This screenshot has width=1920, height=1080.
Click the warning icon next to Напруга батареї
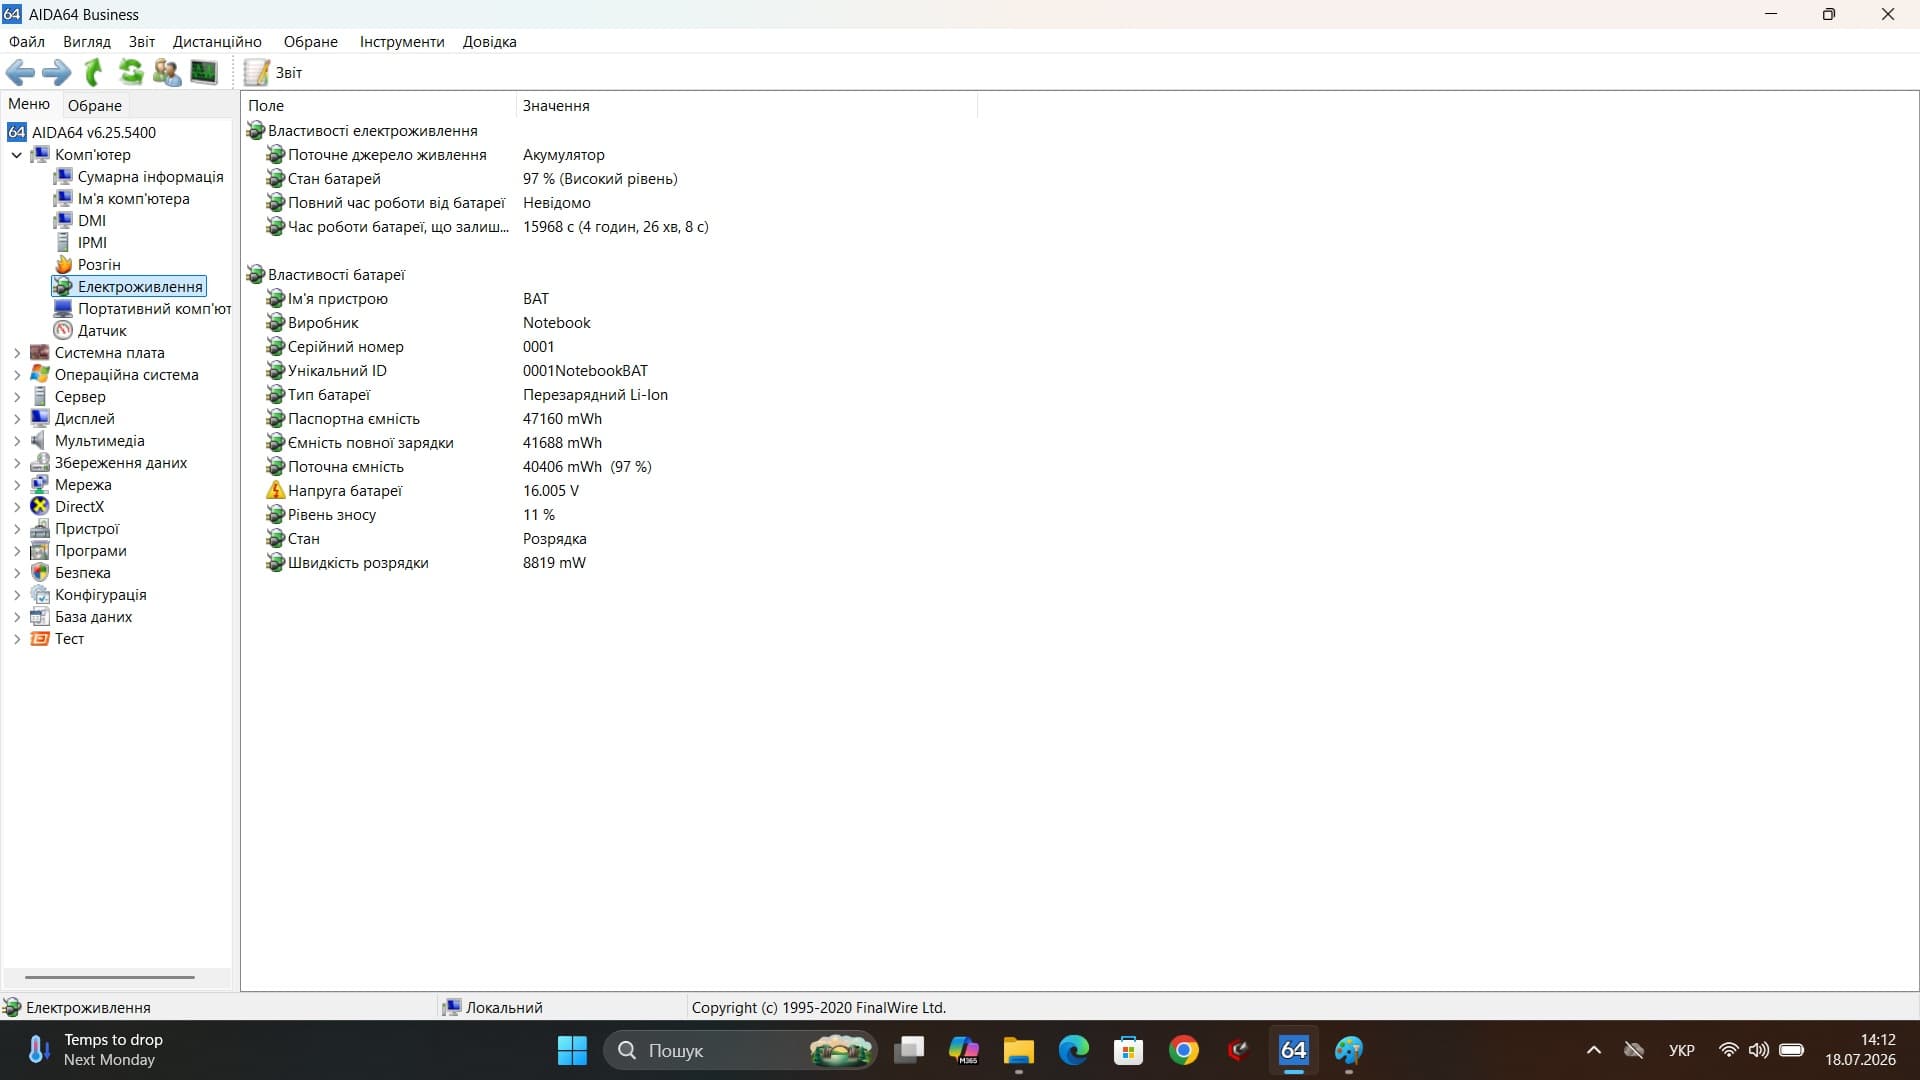[x=275, y=491]
